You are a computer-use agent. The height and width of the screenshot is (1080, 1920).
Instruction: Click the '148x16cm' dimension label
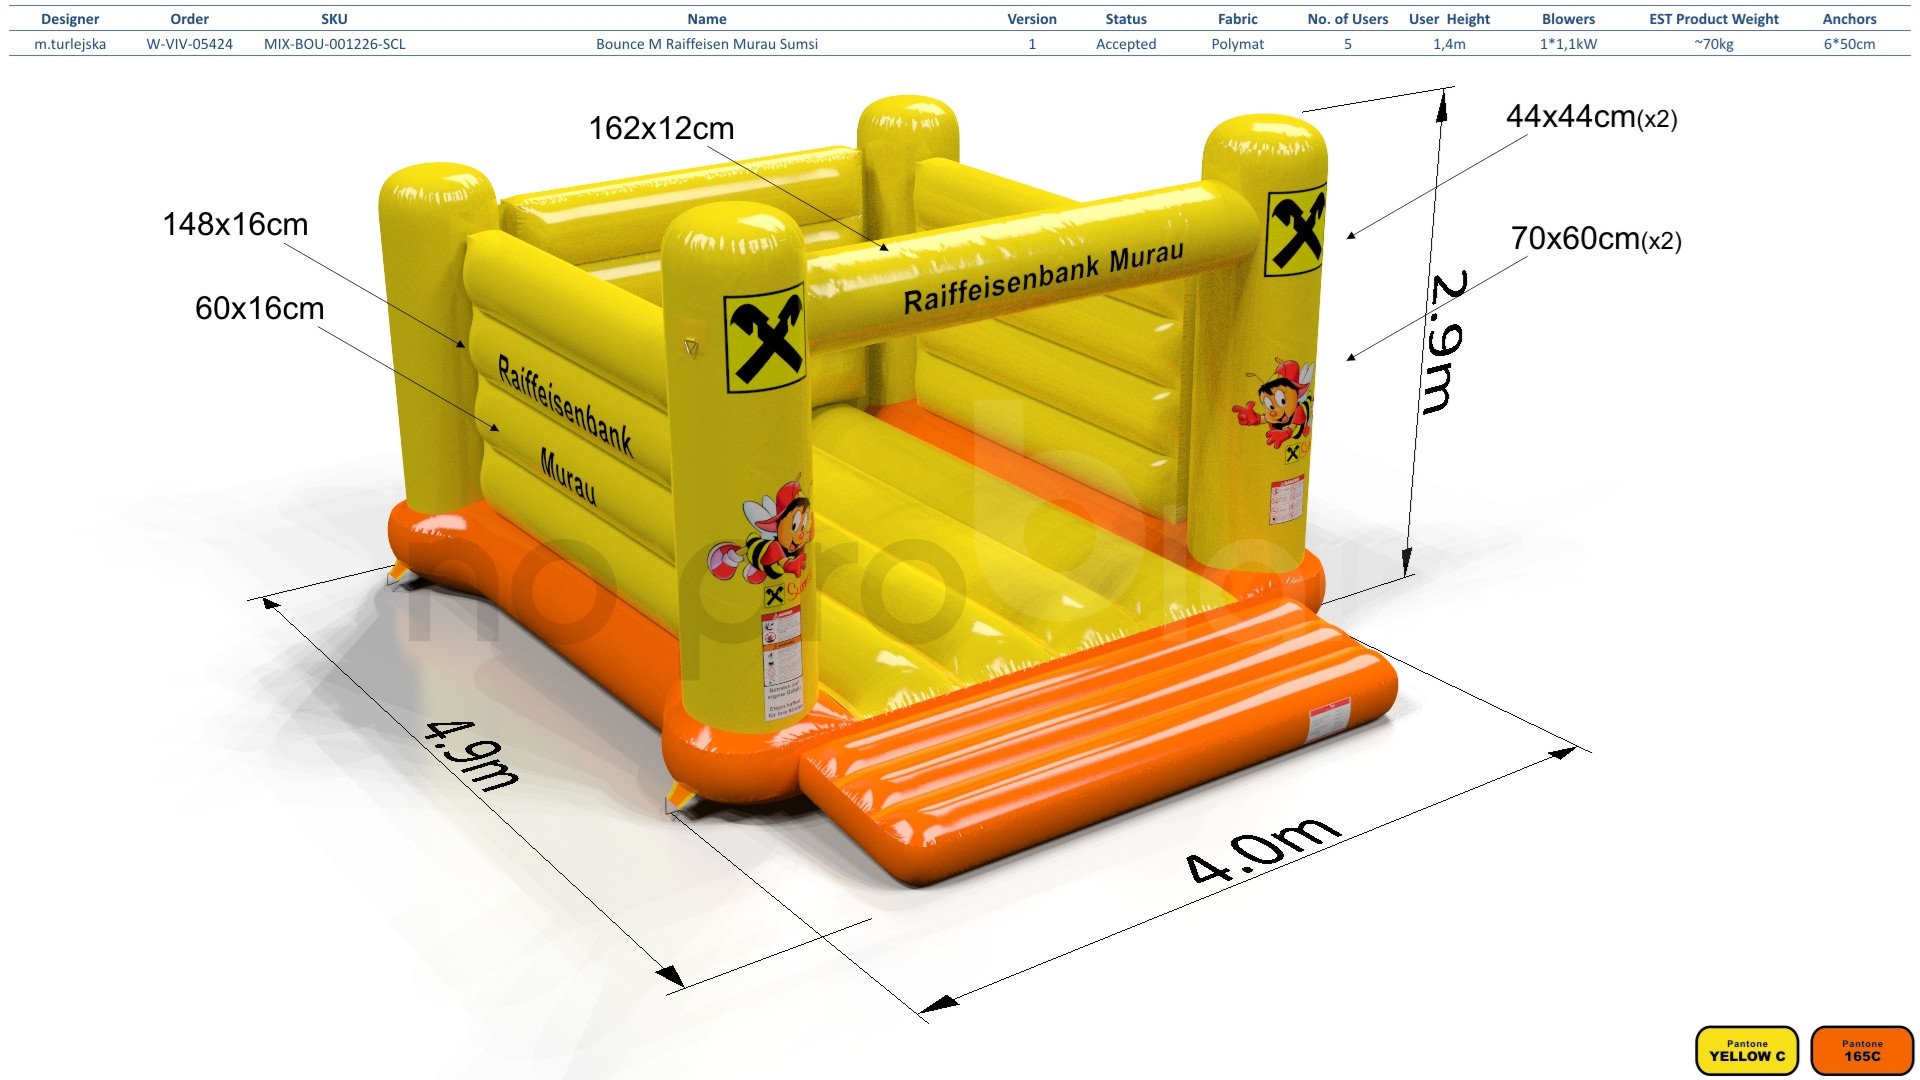pos(235,225)
